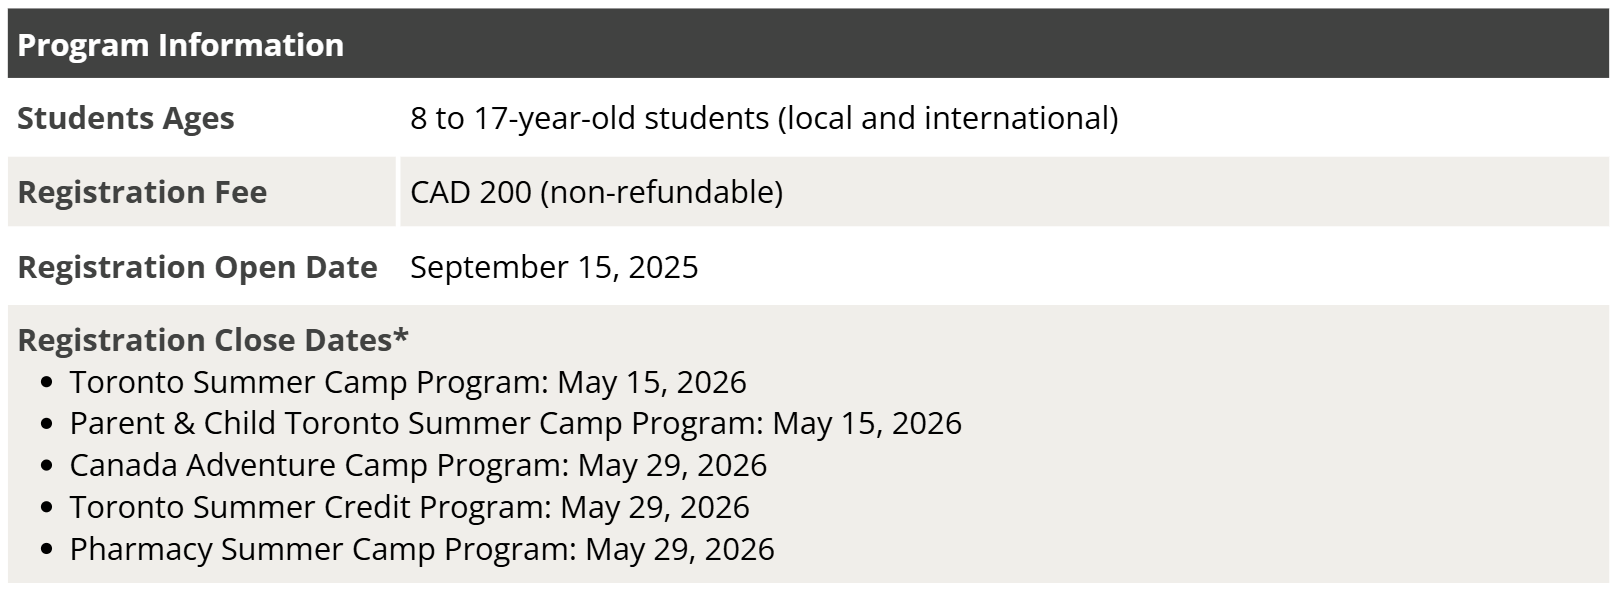Click the Registration Close Dates heading
Screen dimensions: 1621x590
tap(213, 340)
